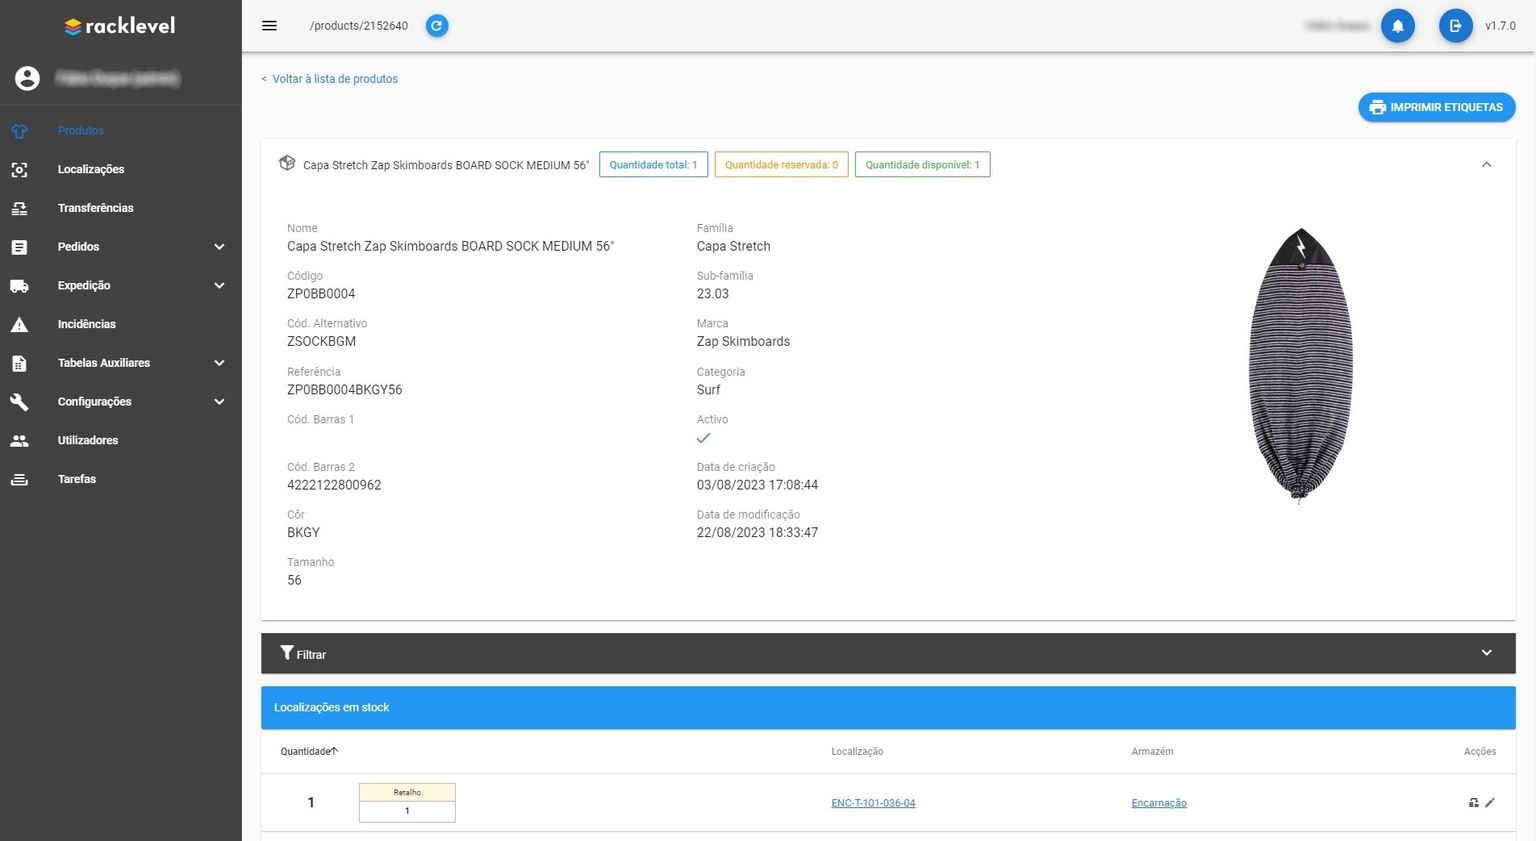Click the Tarefas tasks icon
The width and height of the screenshot is (1536, 841).
coord(19,479)
